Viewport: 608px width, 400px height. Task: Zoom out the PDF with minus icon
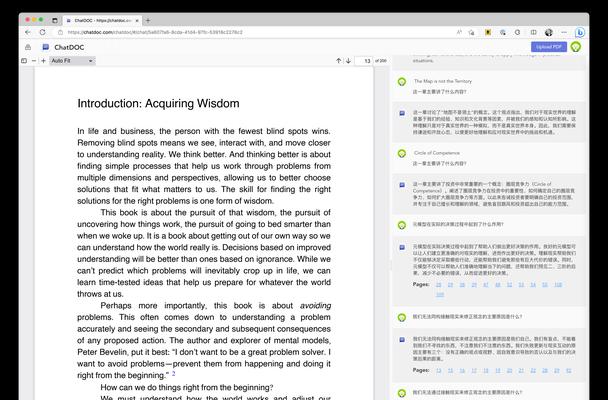[34, 61]
